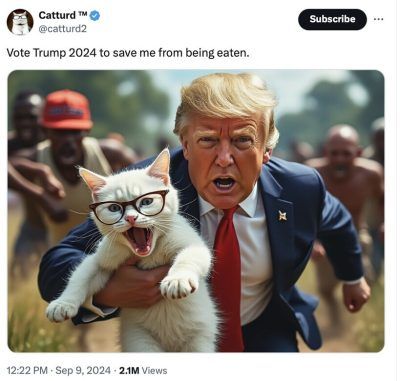The image size is (400, 381).
Task: Click the 12:22 PM timestamp
Action: click(x=27, y=370)
